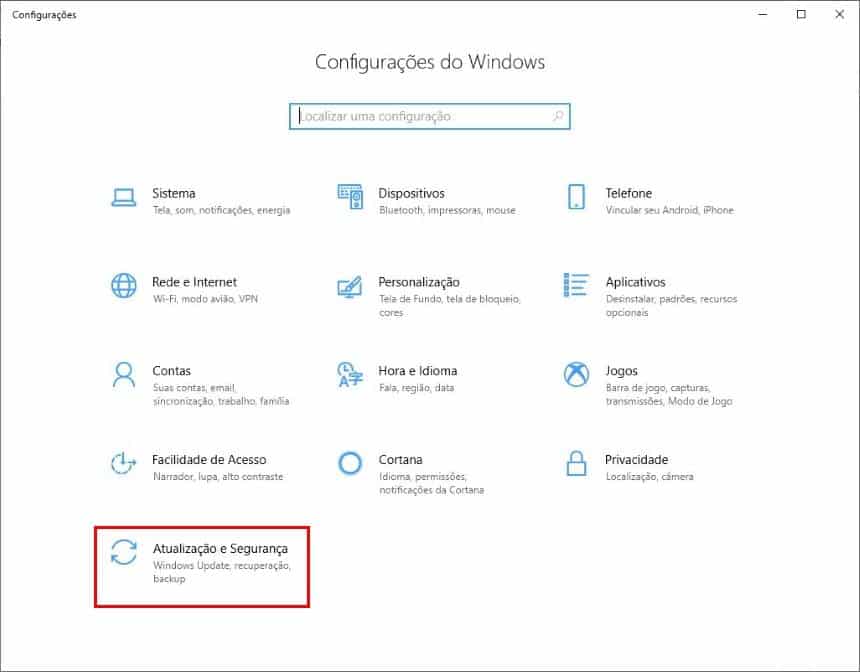Click 'Desinstalar, padrões, recursos opcionais' description
Viewport: 860px width, 672px height.
(671, 306)
